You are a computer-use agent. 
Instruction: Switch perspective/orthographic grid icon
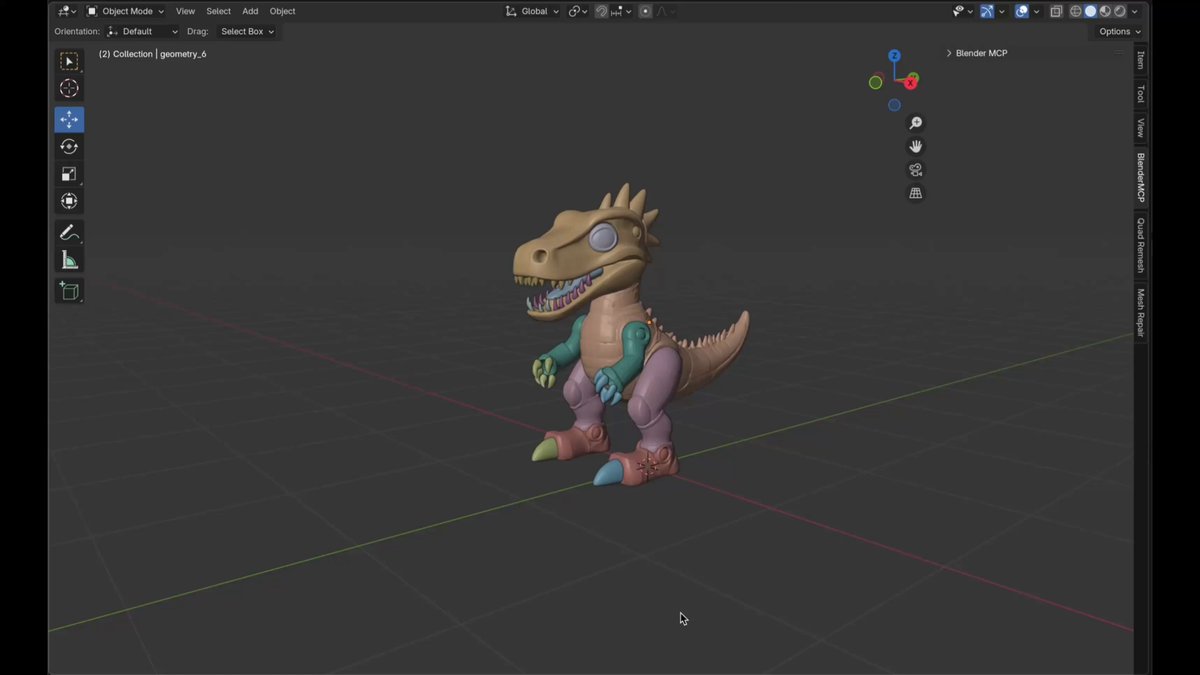point(915,193)
